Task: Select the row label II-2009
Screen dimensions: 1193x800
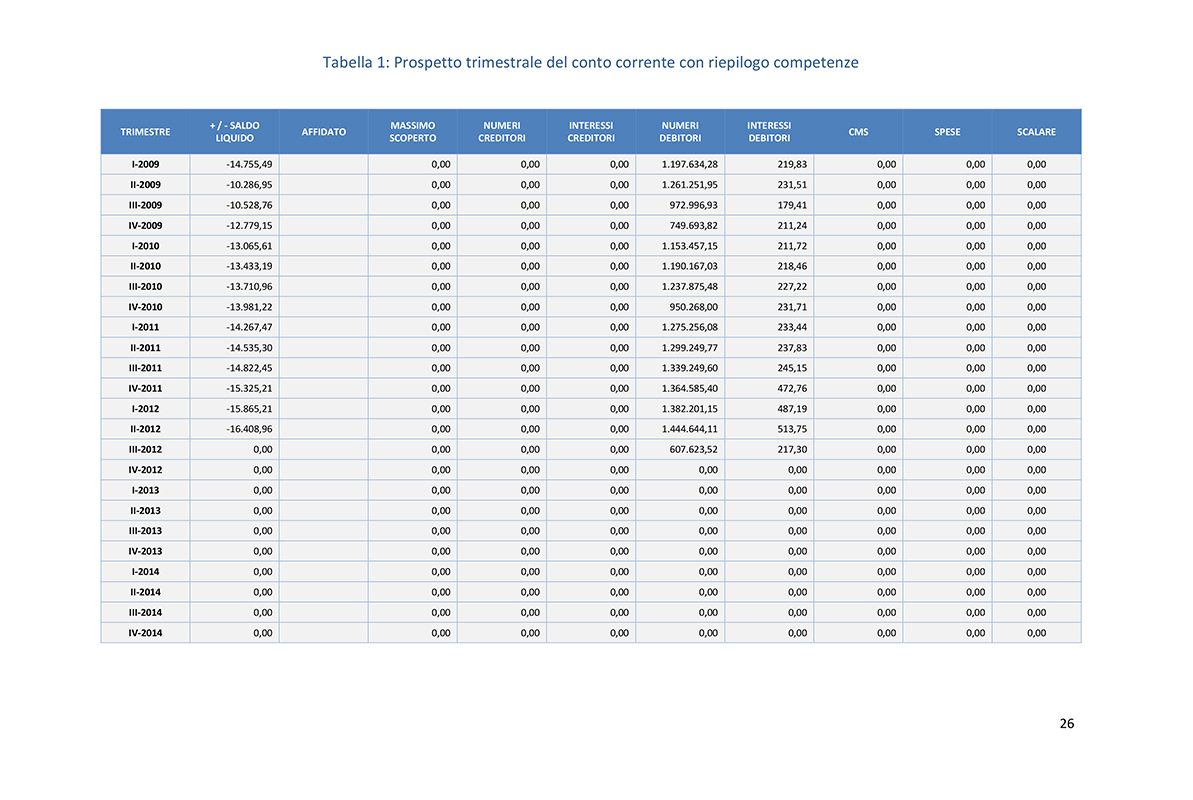Action: (x=145, y=185)
